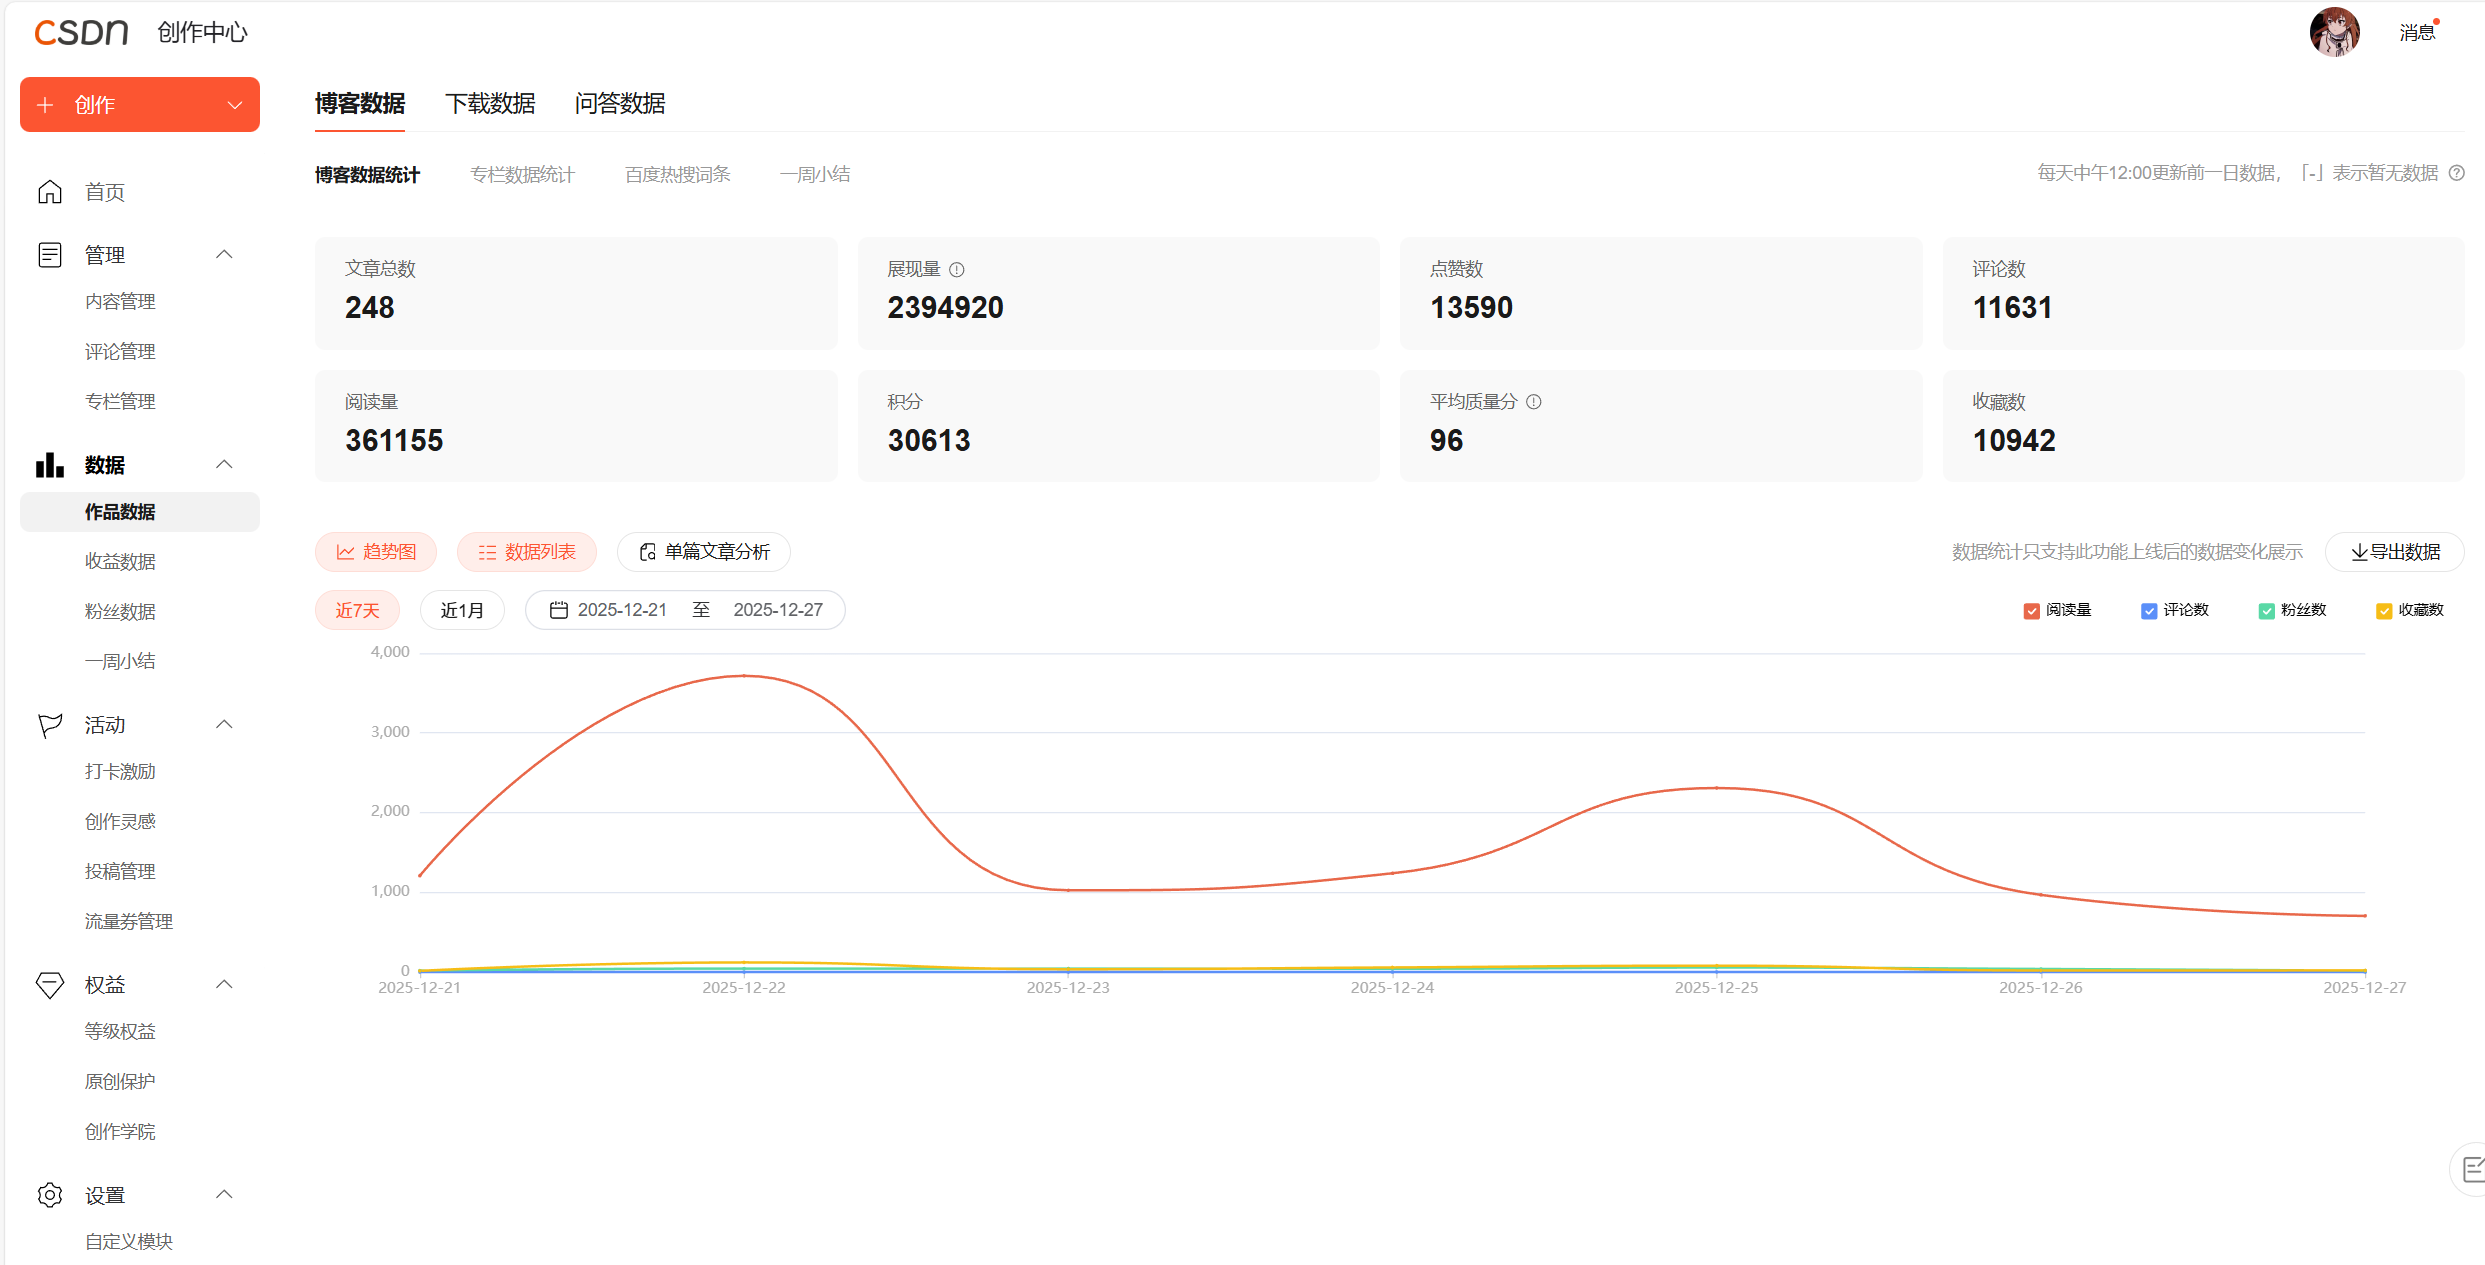Click the info icon next to 展现量
The width and height of the screenshot is (2485, 1265).
(957, 269)
